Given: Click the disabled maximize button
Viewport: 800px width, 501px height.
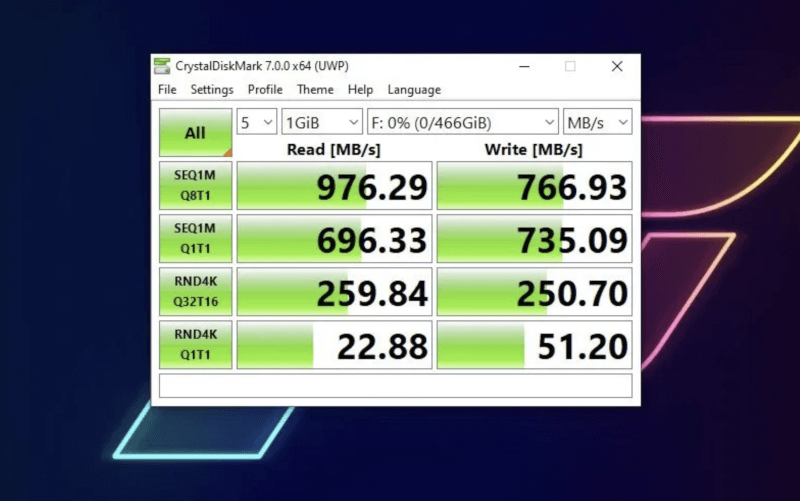Looking at the screenshot, I should pos(570,66).
